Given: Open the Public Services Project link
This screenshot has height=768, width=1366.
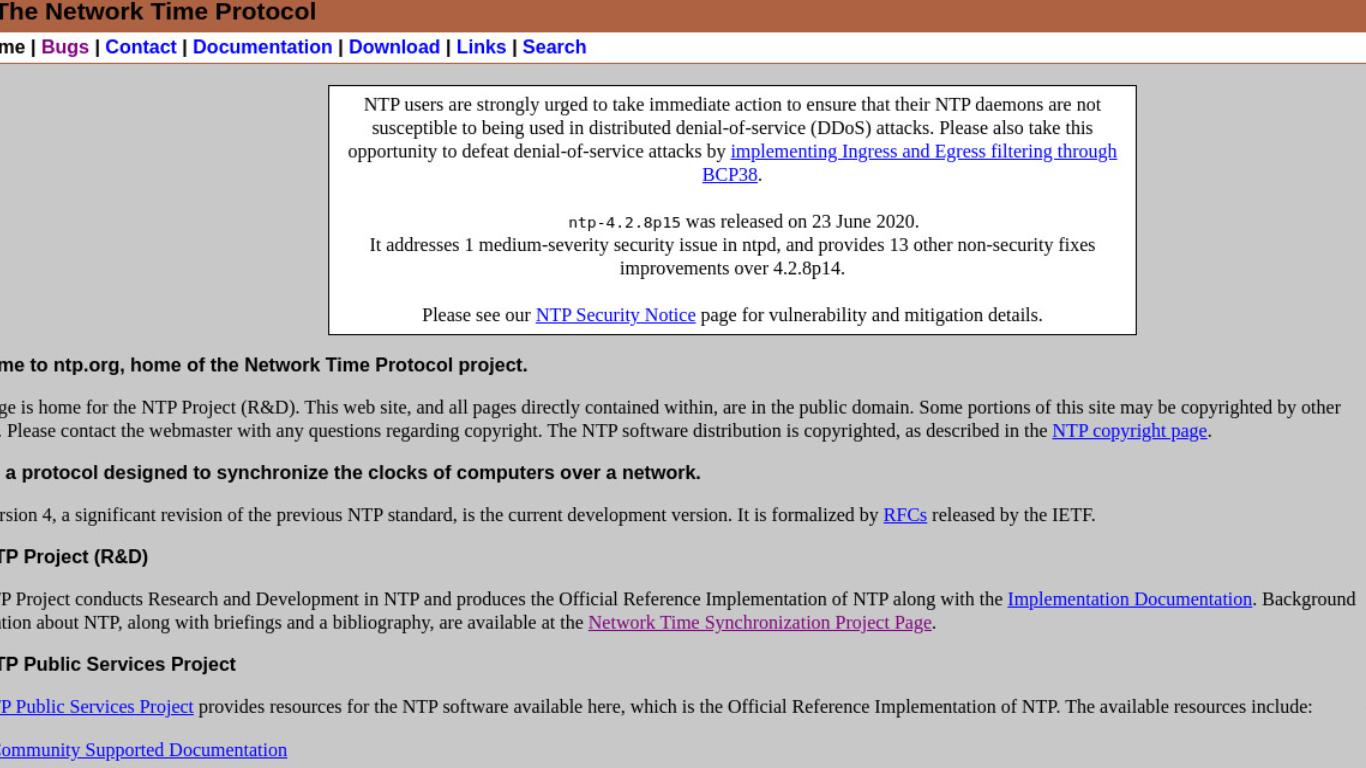Looking at the screenshot, I should click(96, 707).
